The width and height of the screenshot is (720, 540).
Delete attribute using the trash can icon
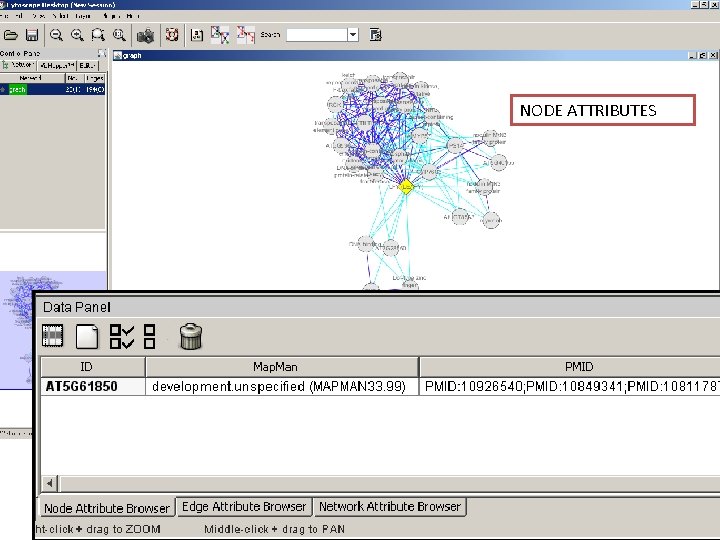pyautogui.click(x=190, y=337)
